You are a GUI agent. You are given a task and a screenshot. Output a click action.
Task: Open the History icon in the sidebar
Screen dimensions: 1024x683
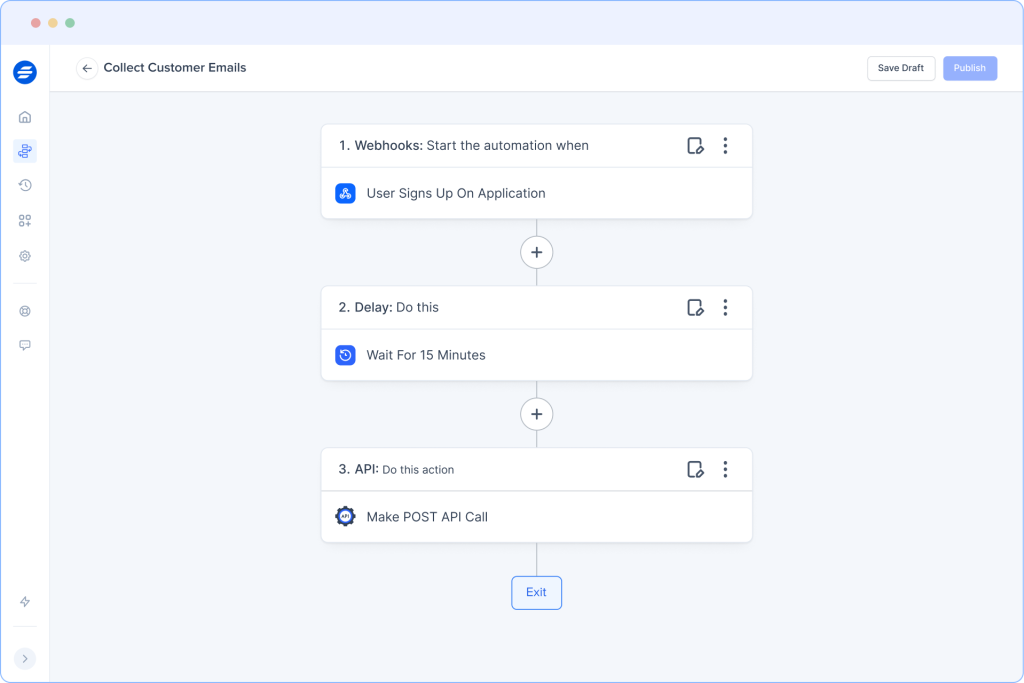tap(24, 184)
